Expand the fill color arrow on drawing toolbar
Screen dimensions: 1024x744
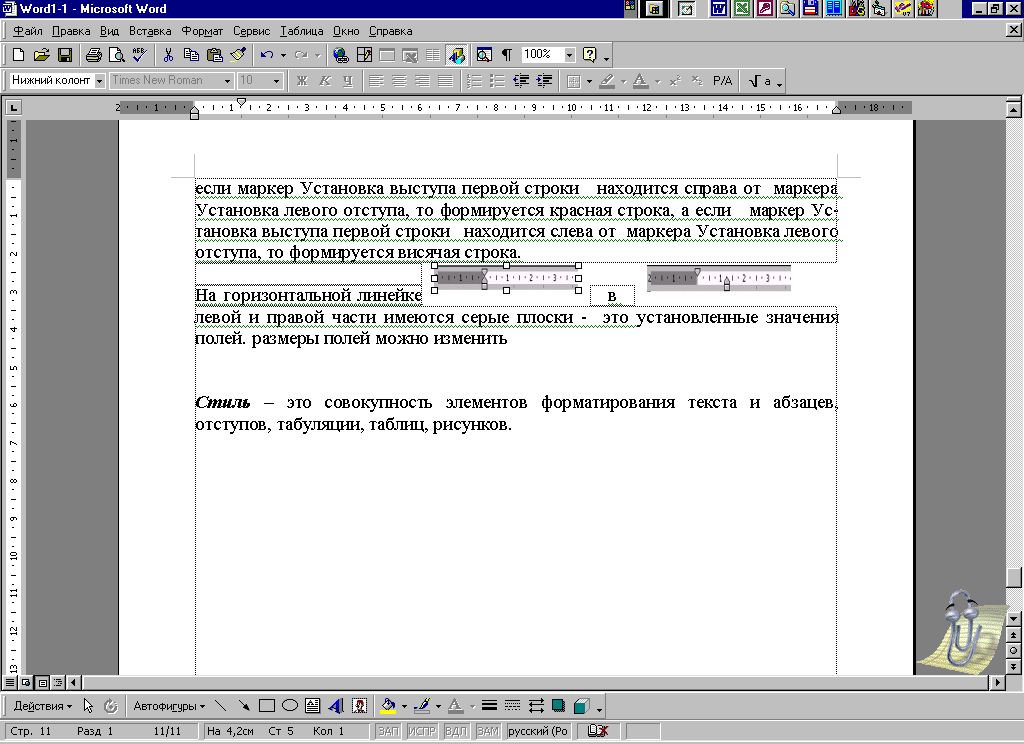(404, 706)
